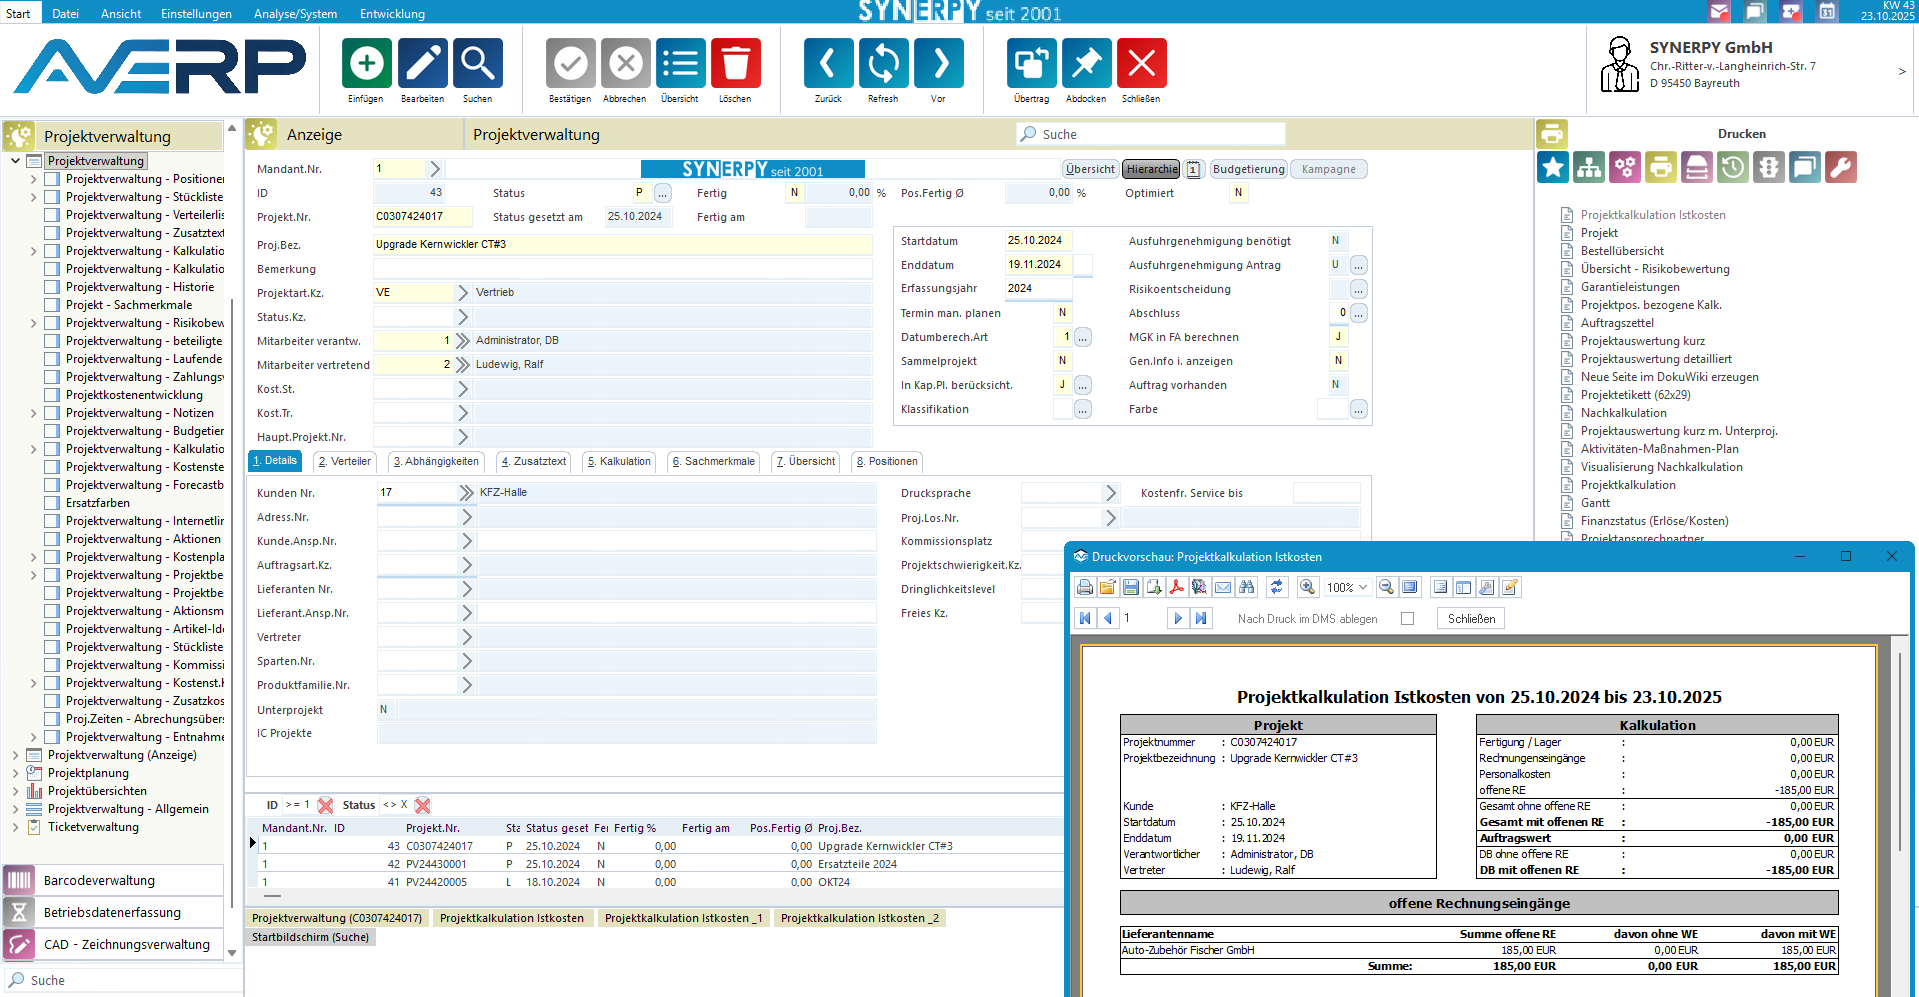Go to next page in print preview
Viewport: 1919px width, 997px height.
pyautogui.click(x=1177, y=619)
